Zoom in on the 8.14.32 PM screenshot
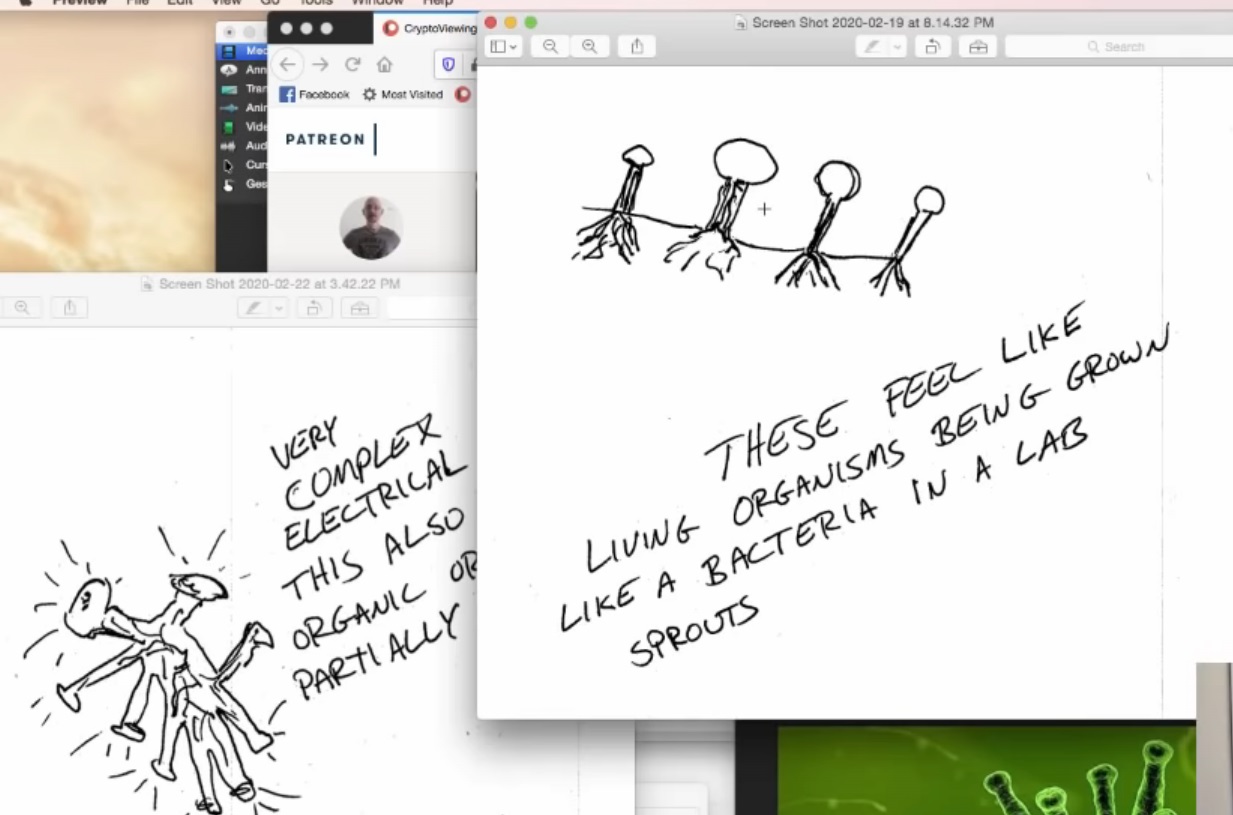 [589, 47]
